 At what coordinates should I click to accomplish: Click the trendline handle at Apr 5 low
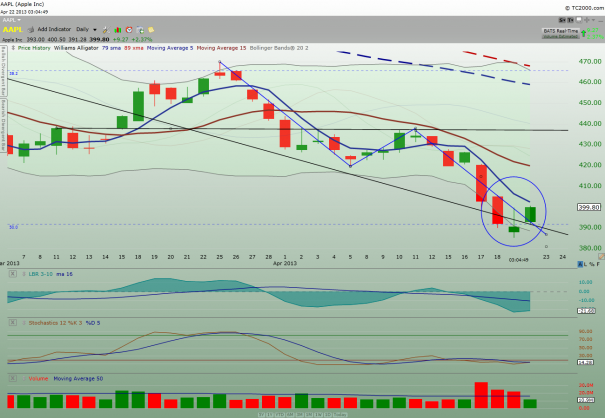click(350, 166)
